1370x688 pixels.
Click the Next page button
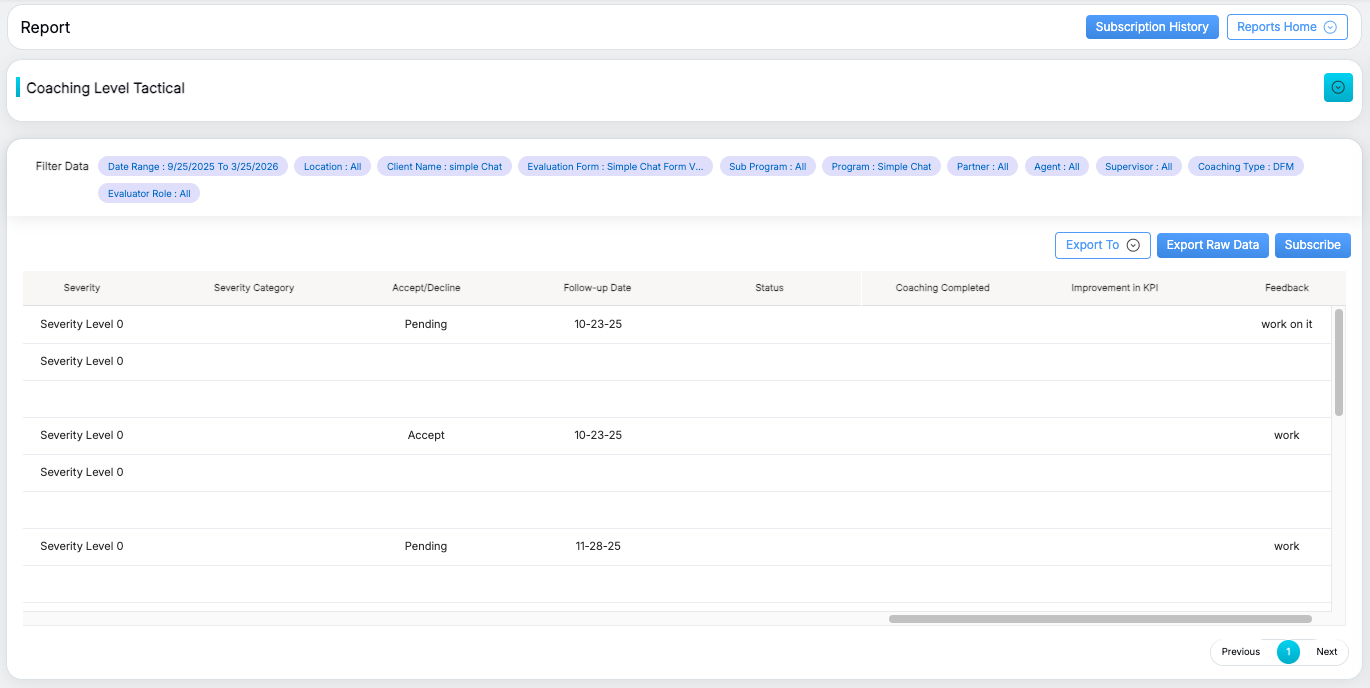pyautogui.click(x=1326, y=652)
